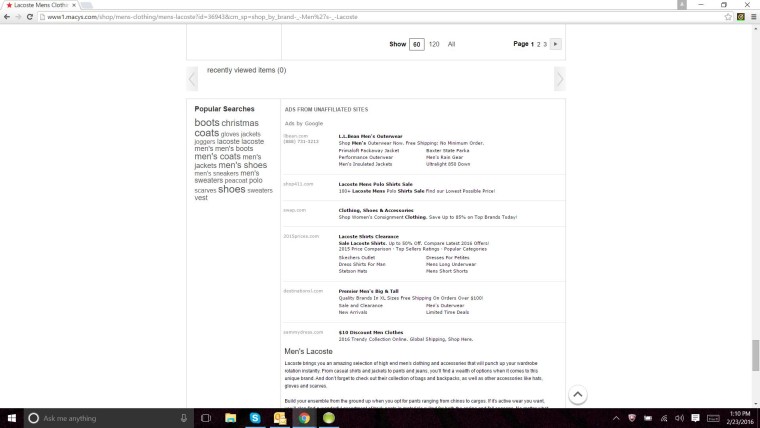This screenshot has width=760, height=428.
Task: Open Skype from taskbar
Action: 255,418
